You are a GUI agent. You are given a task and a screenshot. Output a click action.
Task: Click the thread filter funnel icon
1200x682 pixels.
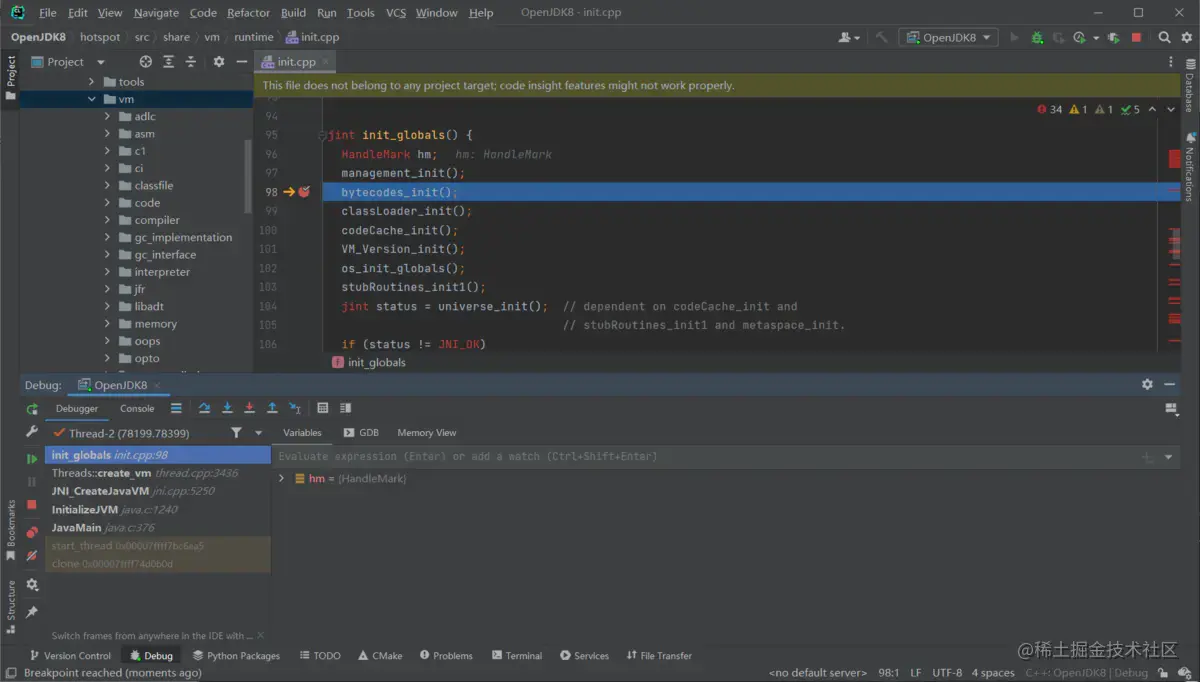[236, 433]
